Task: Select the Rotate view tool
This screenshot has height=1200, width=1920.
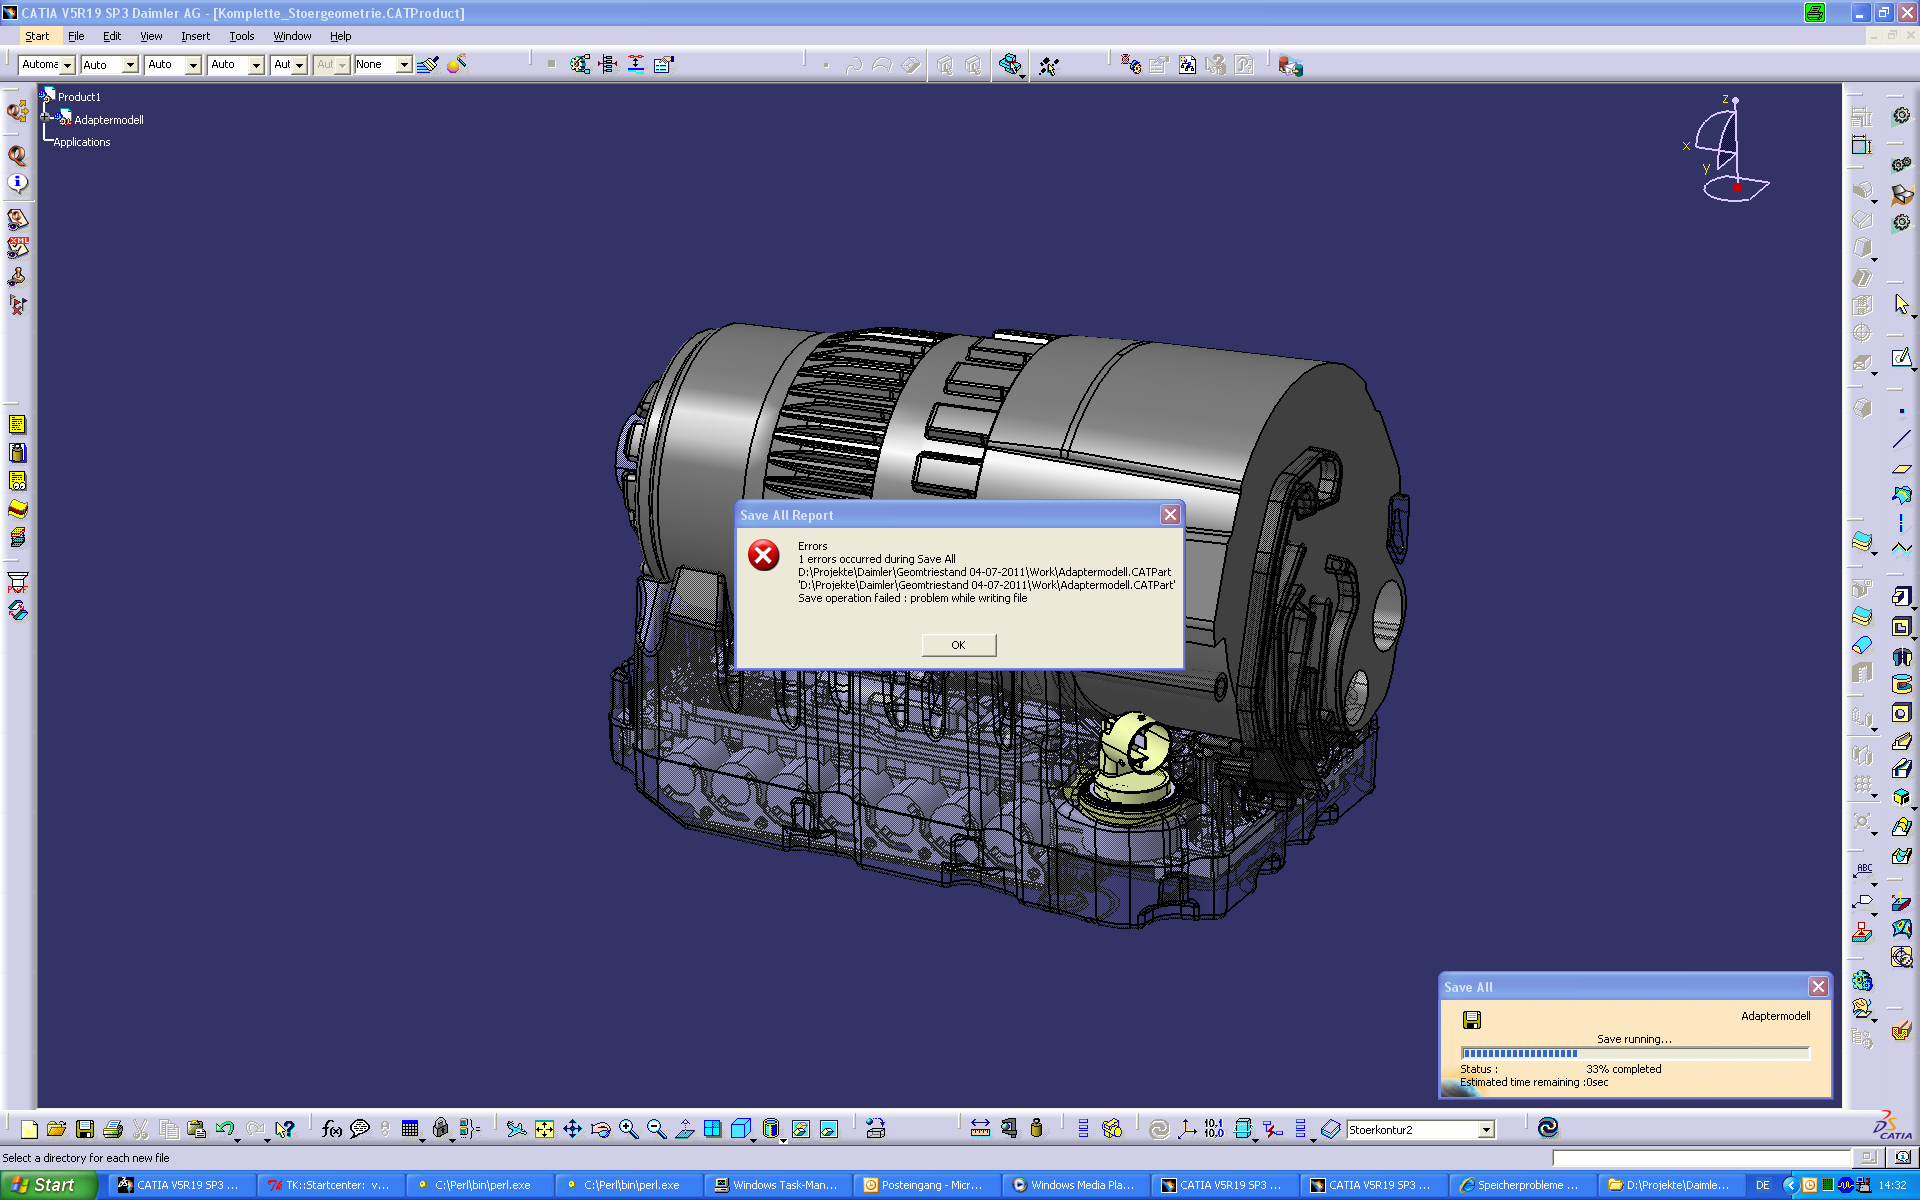Action: tap(600, 1129)
